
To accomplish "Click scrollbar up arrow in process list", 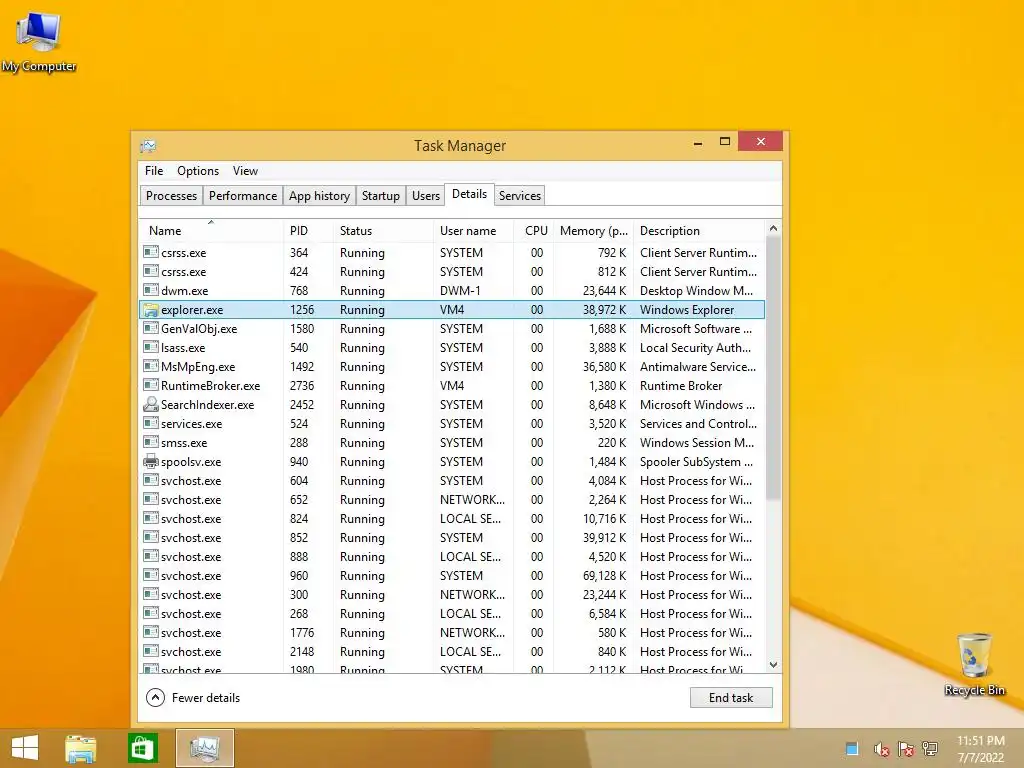I will [x=773, y=229].
